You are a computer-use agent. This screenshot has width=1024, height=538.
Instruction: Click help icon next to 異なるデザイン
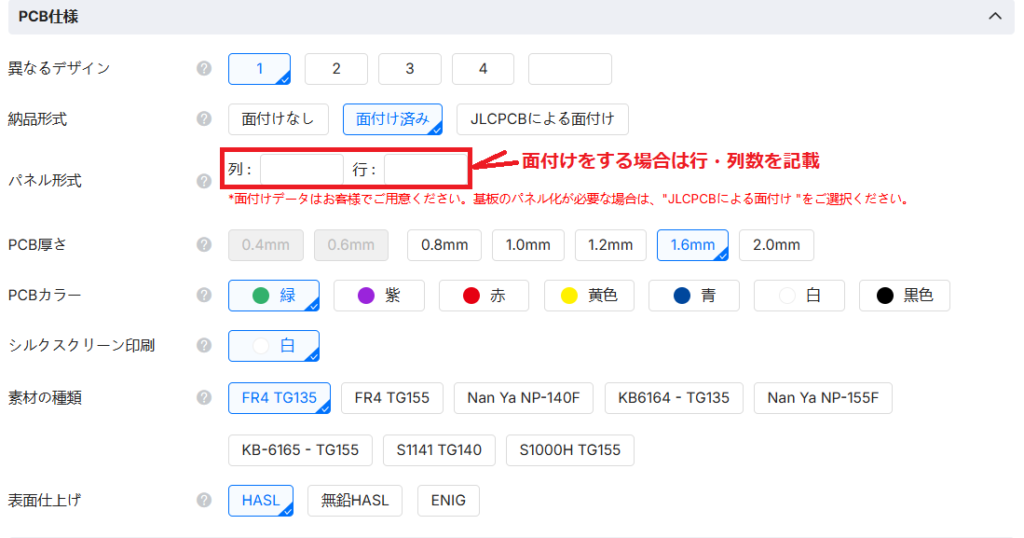(204, 69)
